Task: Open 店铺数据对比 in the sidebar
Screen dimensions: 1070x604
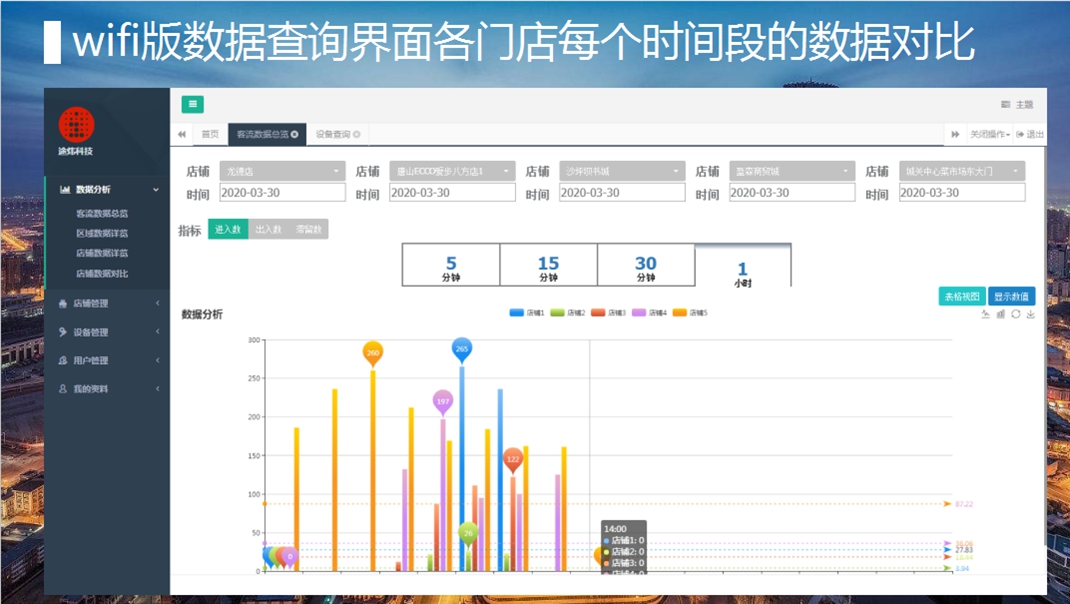Action: [102, 274]
